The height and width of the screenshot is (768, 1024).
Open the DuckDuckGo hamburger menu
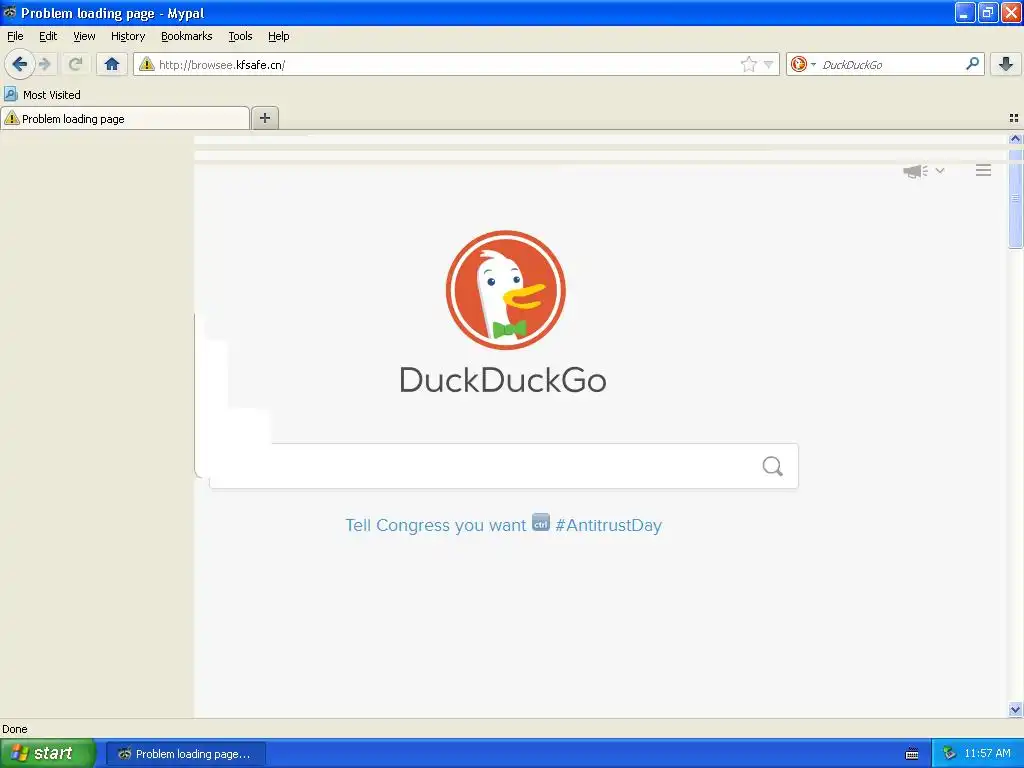(984, 170)
